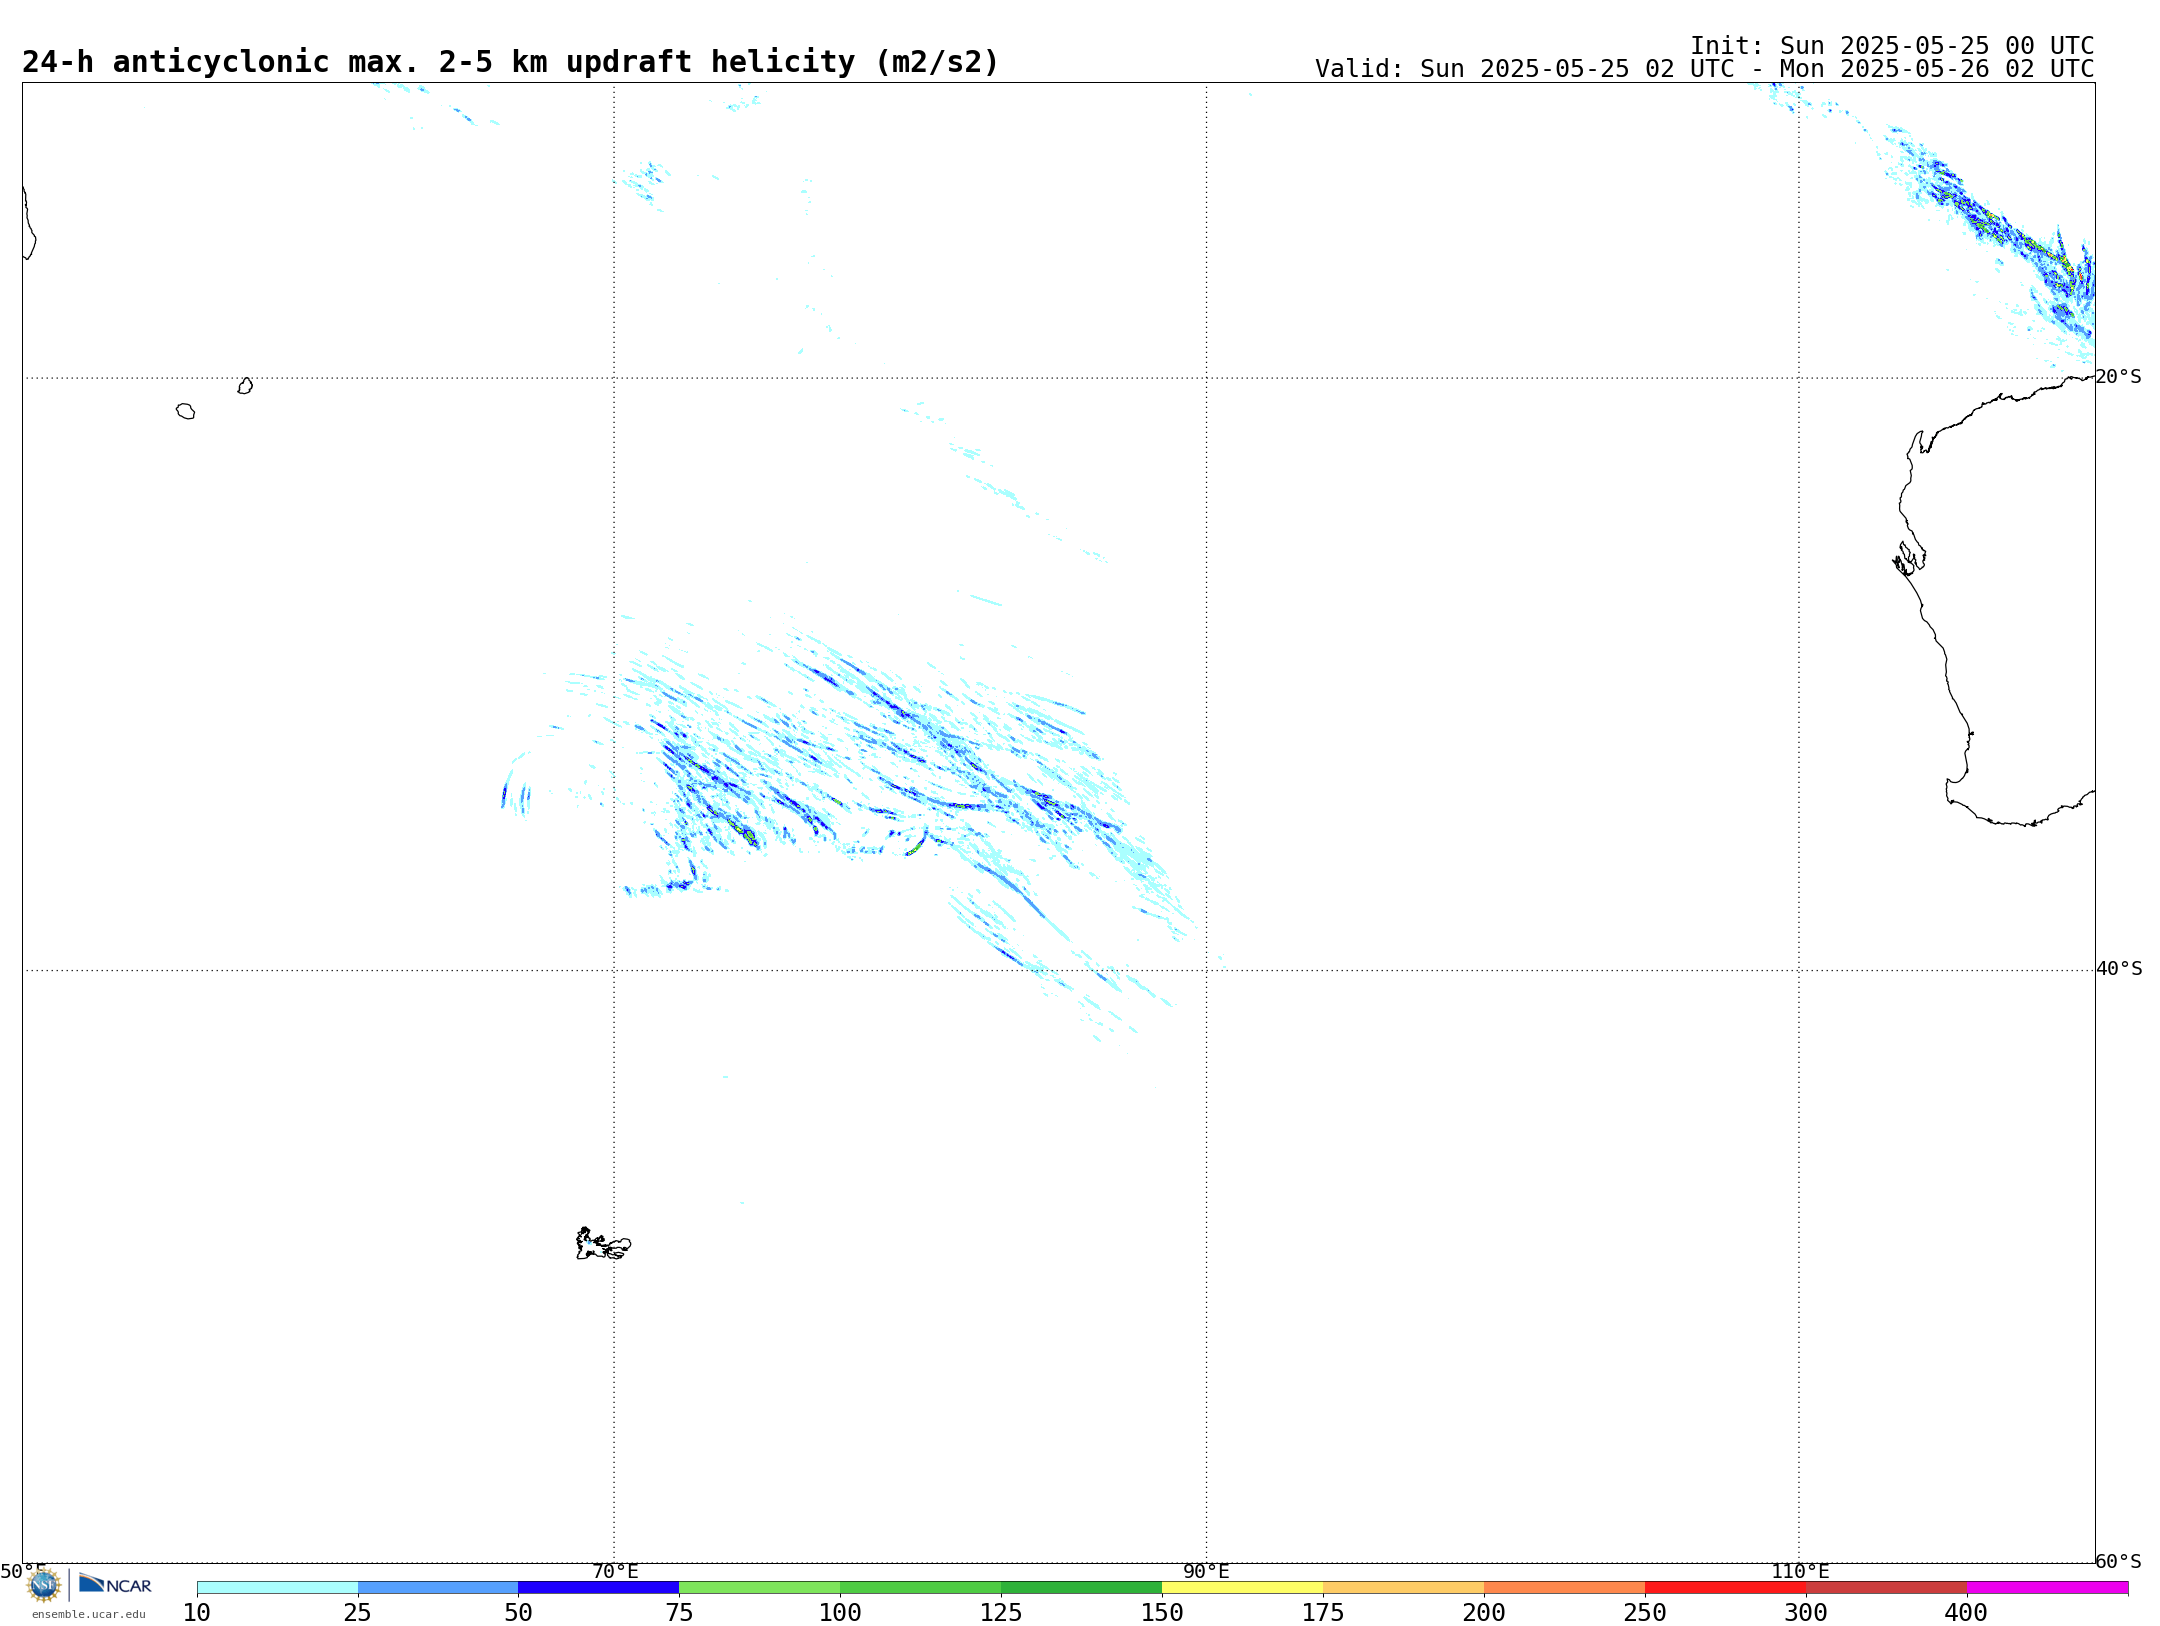Screen dimensions: 2160x1626
Task: Click the yellow 150-175 color swatch
Action: click(x=1243, y=1588)
